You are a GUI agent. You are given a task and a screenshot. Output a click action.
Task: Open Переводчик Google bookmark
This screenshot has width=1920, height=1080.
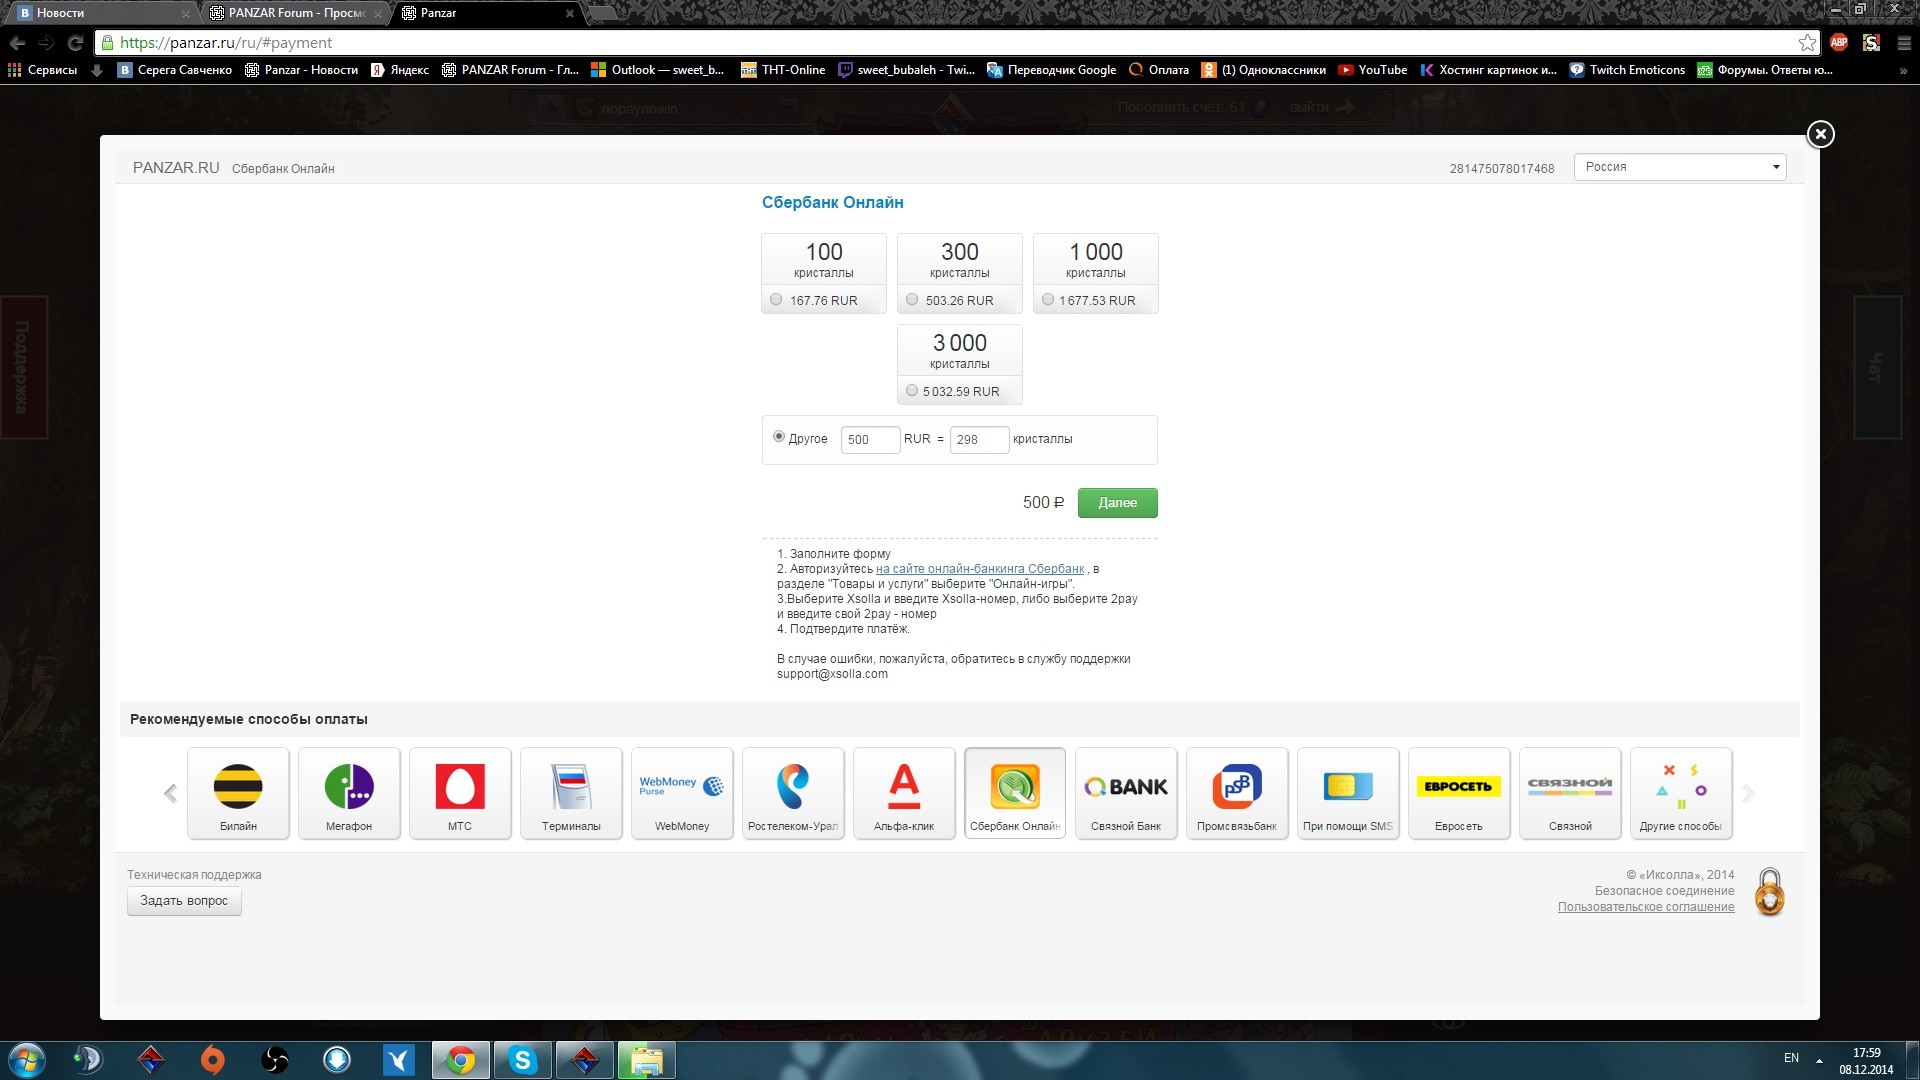(1051, 70)
